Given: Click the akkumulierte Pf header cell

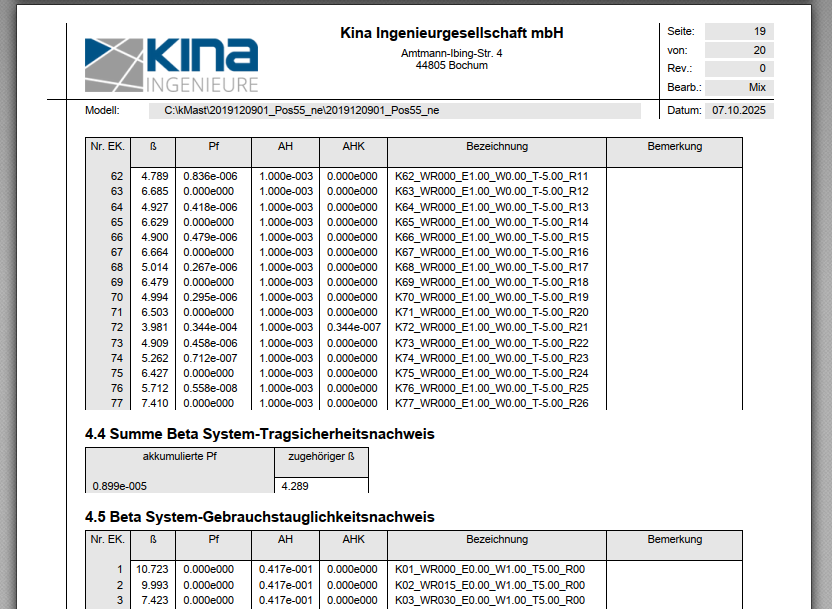Looking at the screenshot, I should coord(179,457).
